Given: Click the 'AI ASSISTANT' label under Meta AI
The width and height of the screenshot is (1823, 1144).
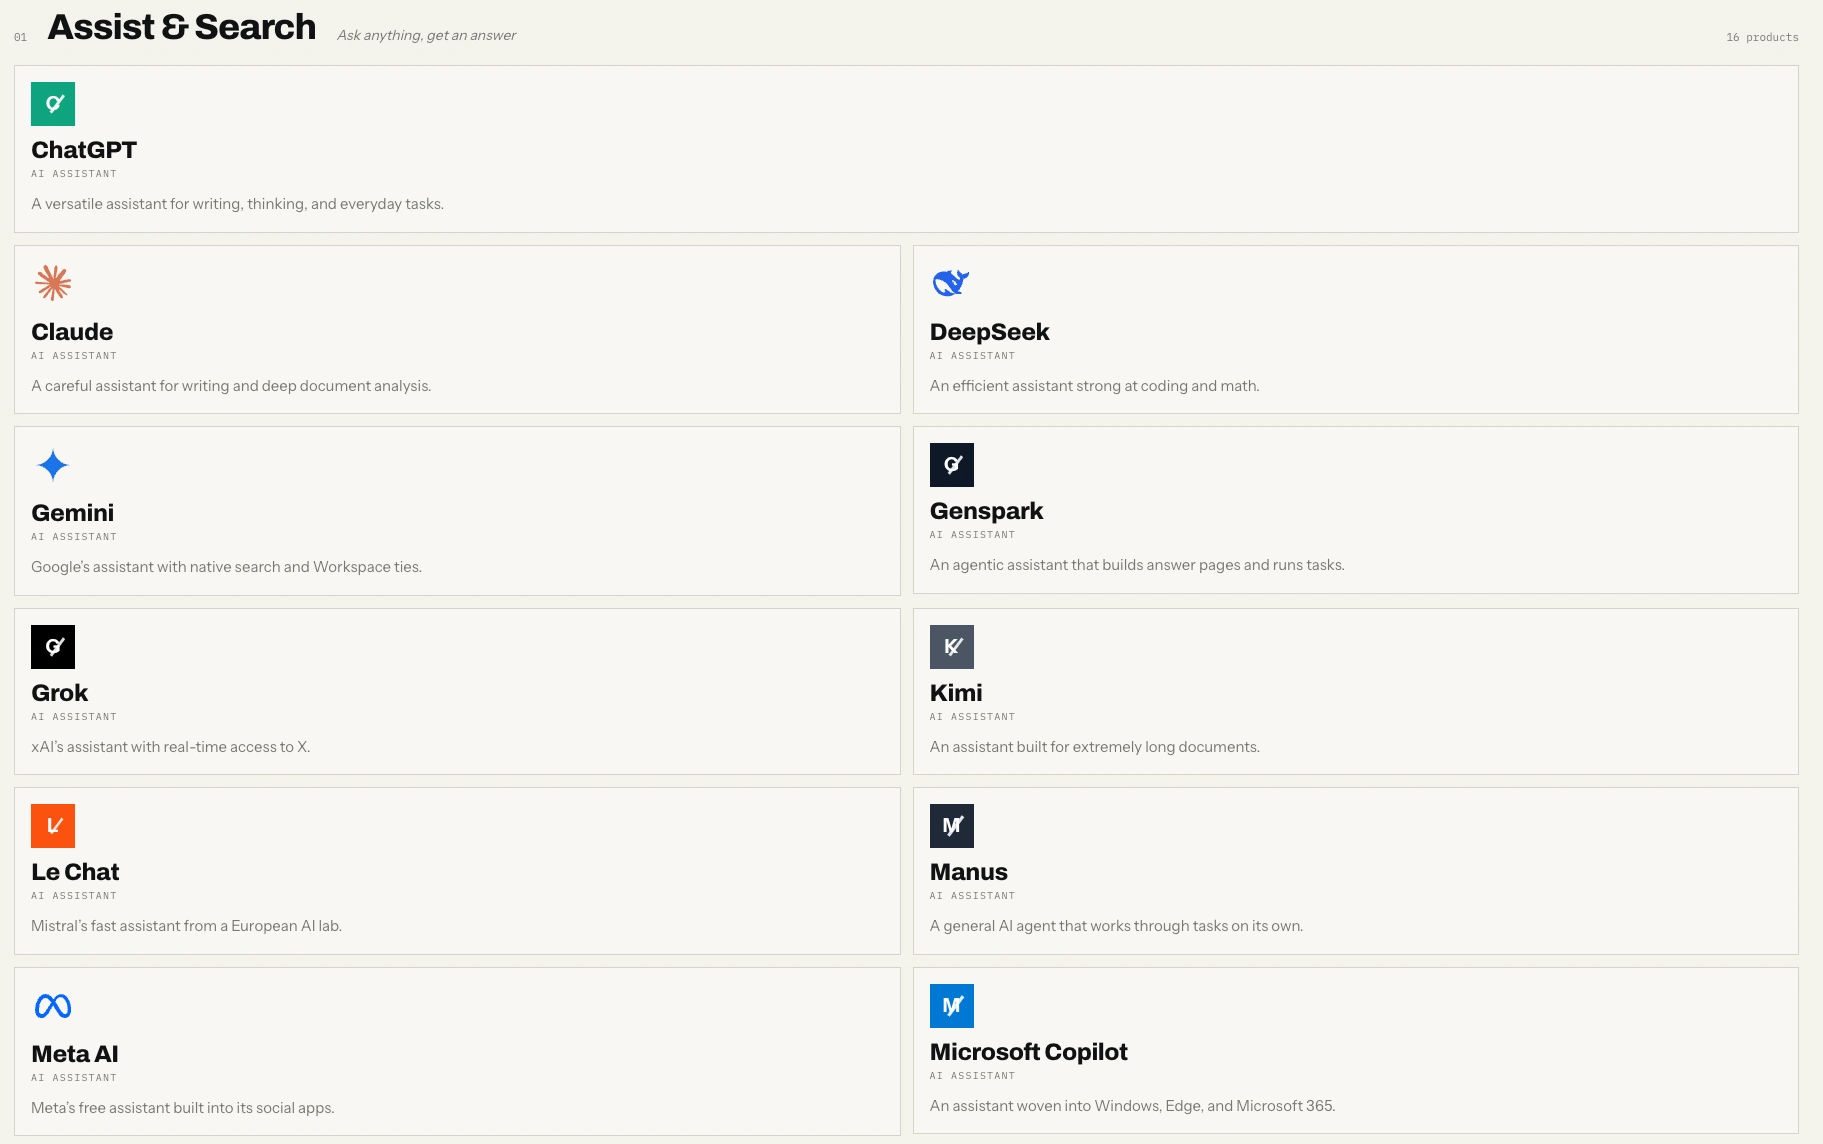Looking at the screenshot, I should (x=74, y=1078).
